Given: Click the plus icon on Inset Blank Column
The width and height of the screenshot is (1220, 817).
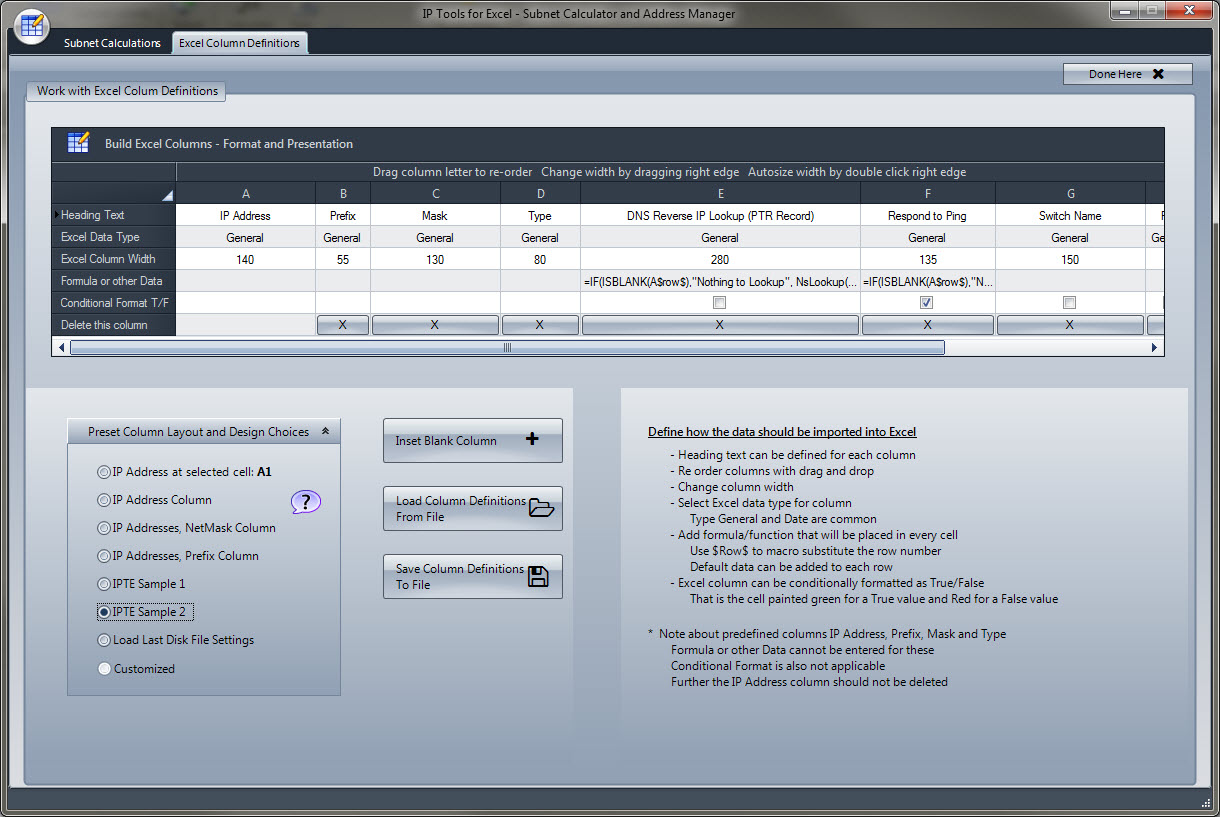Looking at the screenshot, I should click(532, 440).
